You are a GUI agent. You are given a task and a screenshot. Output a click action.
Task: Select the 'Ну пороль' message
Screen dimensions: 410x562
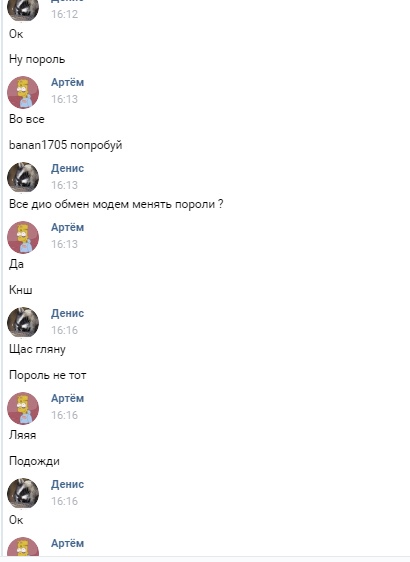37,59
